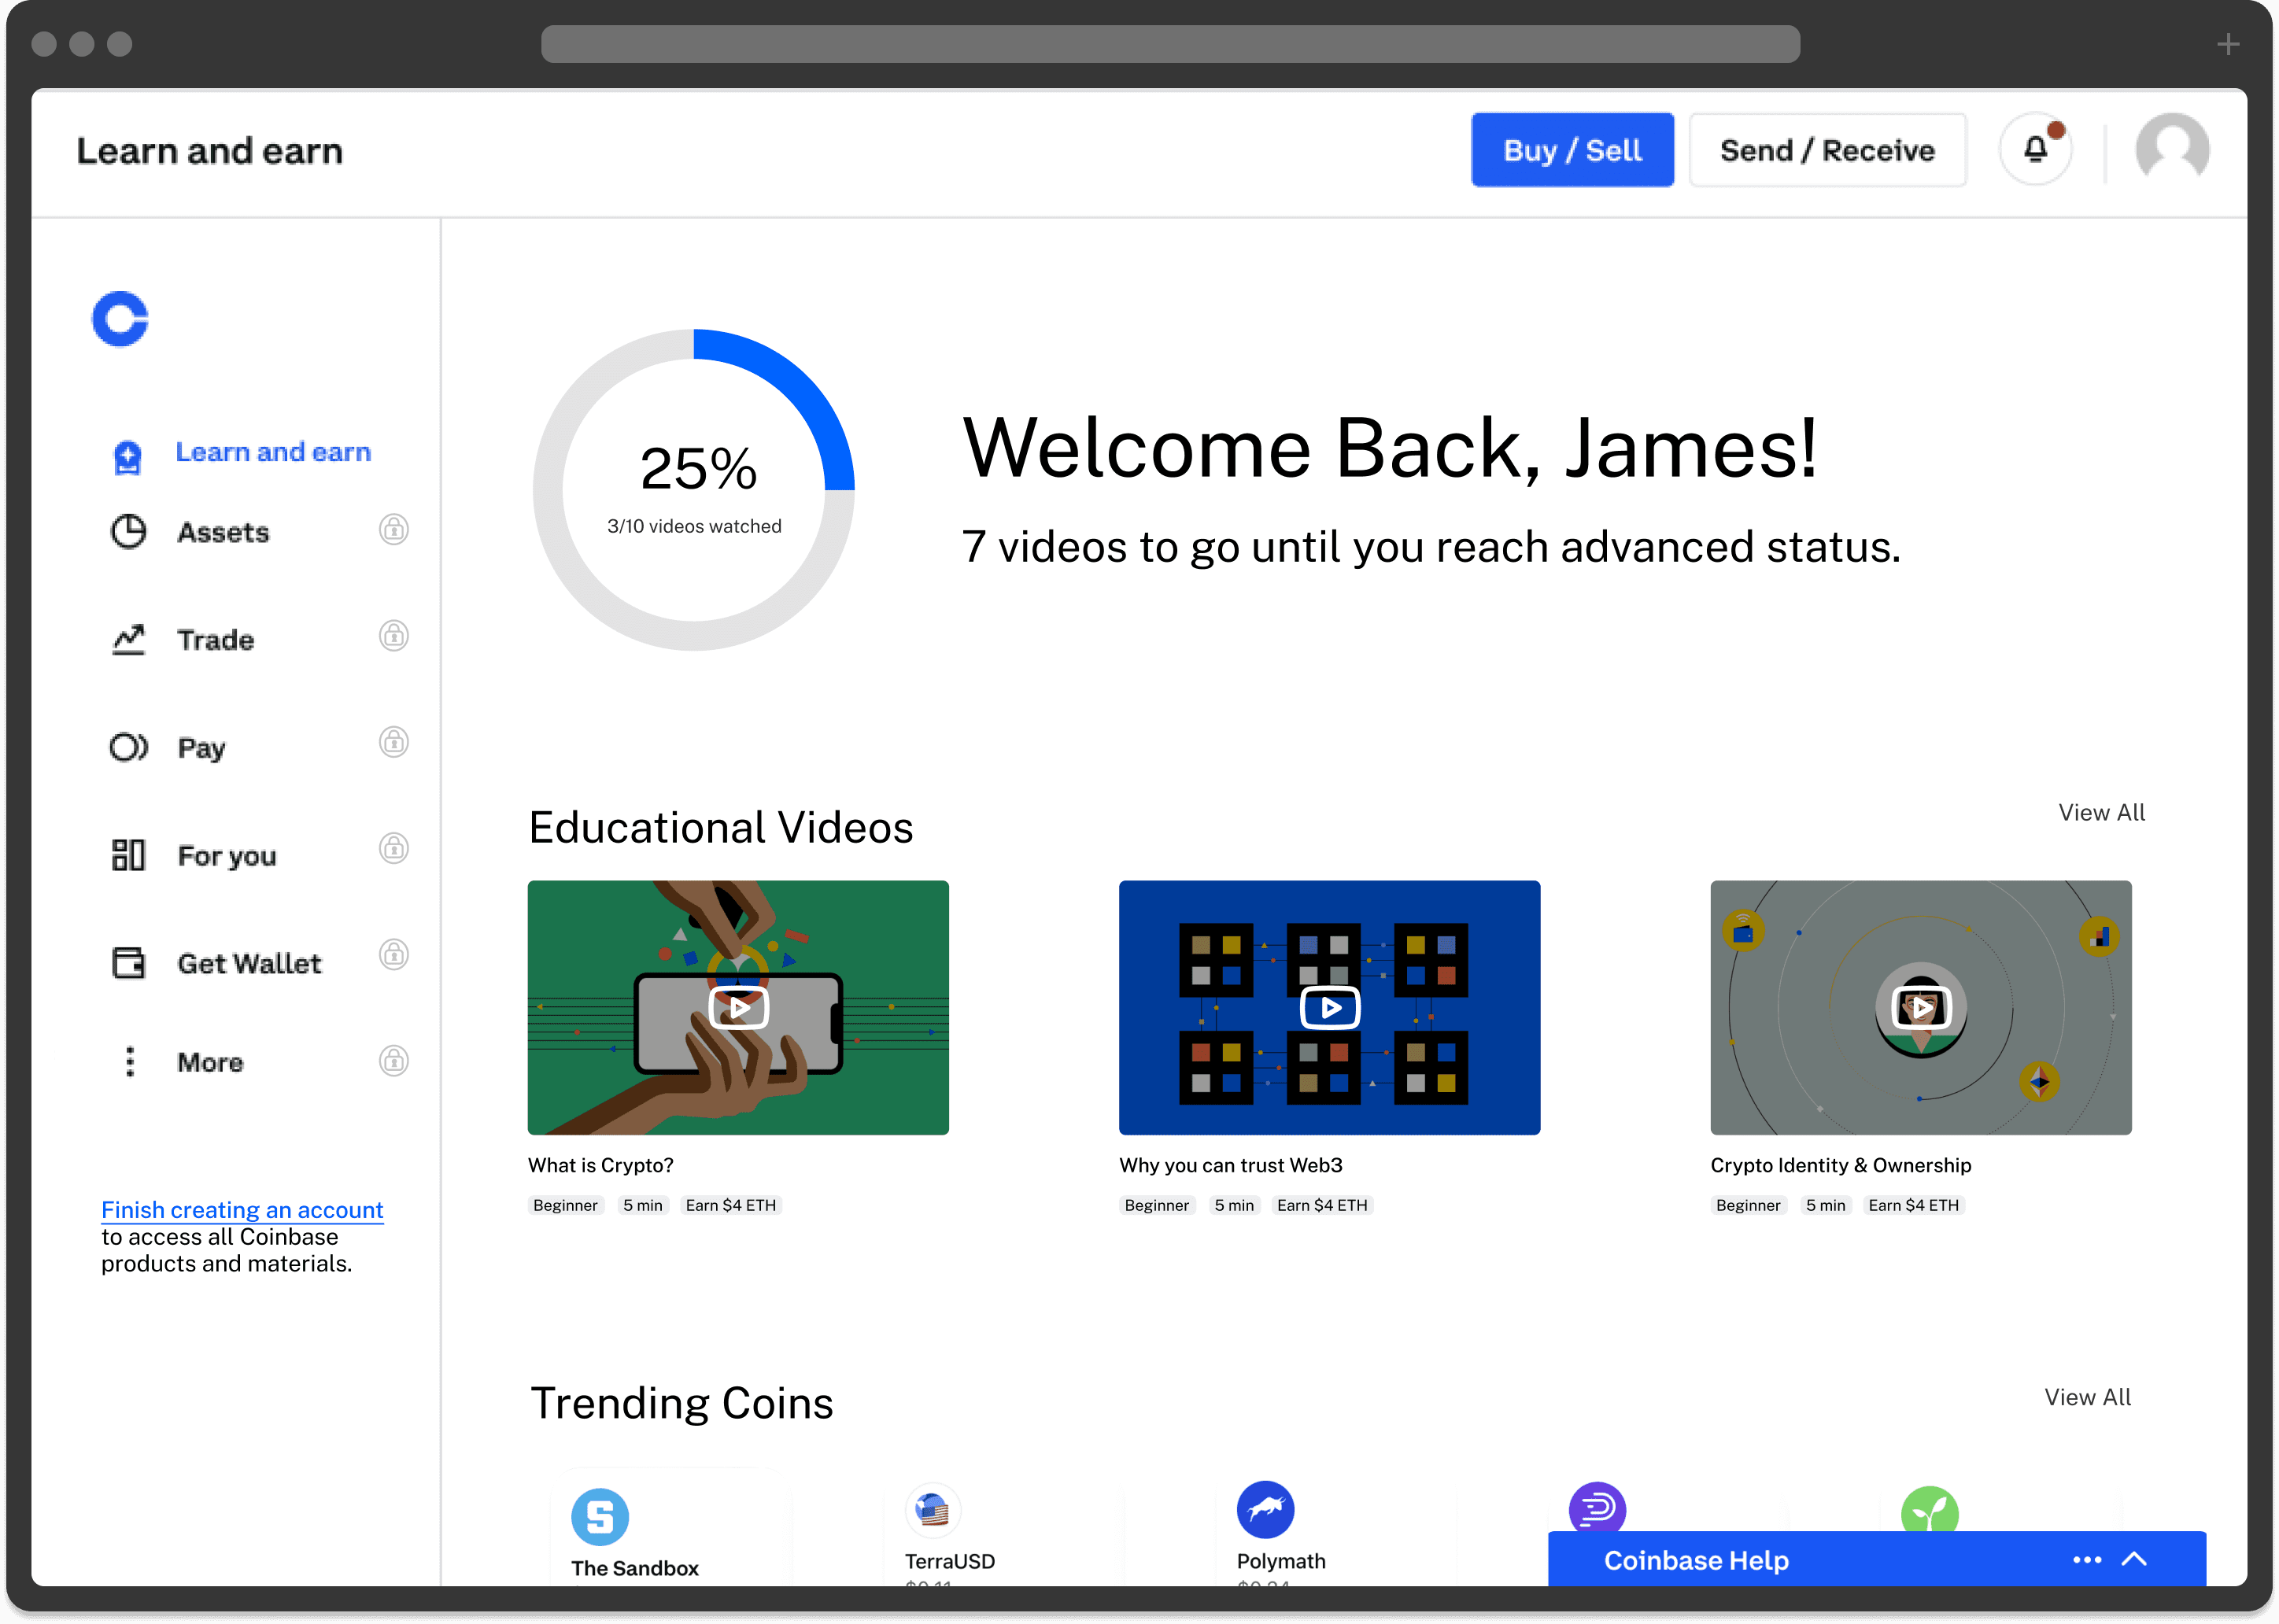Open a new browser tab with plus
2279x1624 pixels.
pyautogui.click(x=2228, y=44)
